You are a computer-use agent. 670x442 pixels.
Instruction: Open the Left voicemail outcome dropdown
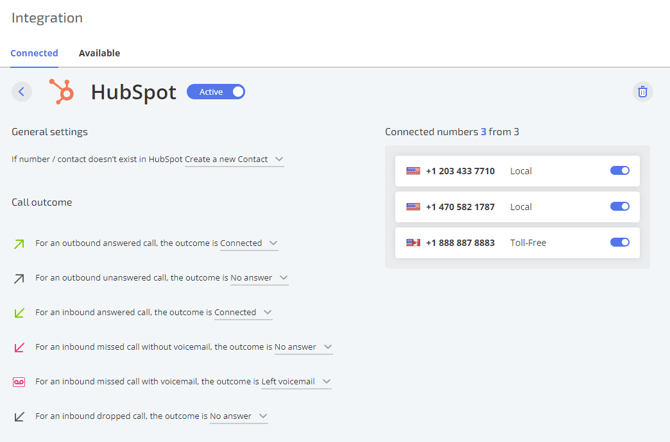click(x=297, y=382)
